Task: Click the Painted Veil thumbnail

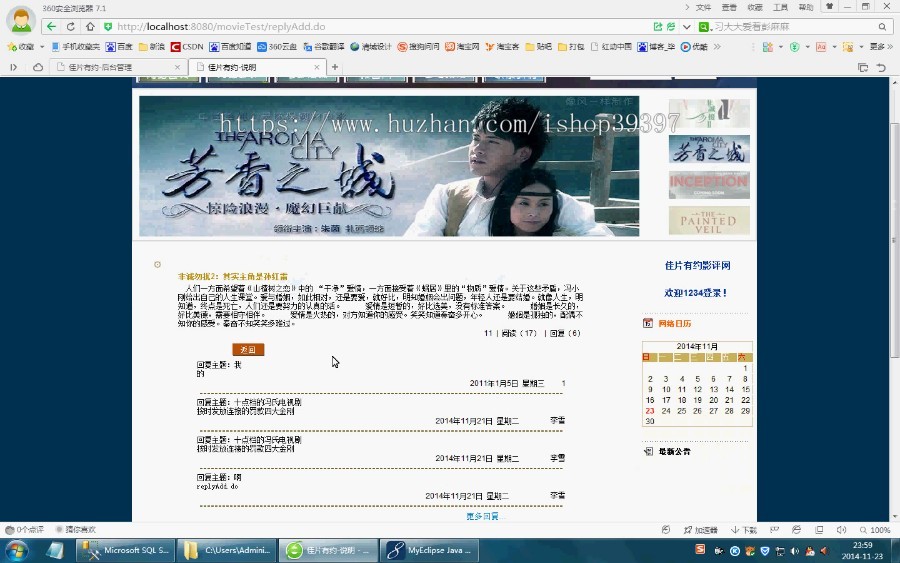Action: [x=709, y=220]
